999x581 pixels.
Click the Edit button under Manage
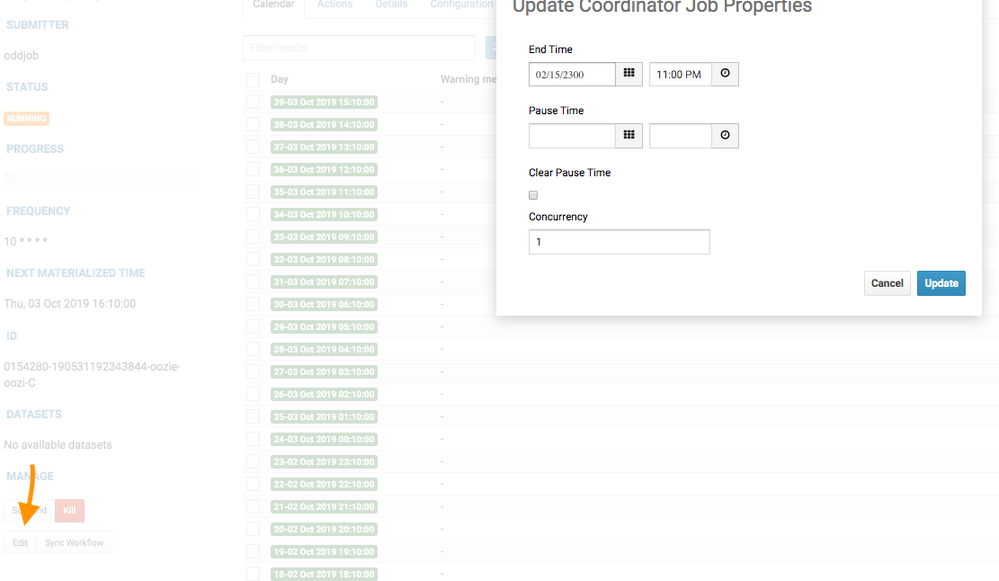pos(20,543)
